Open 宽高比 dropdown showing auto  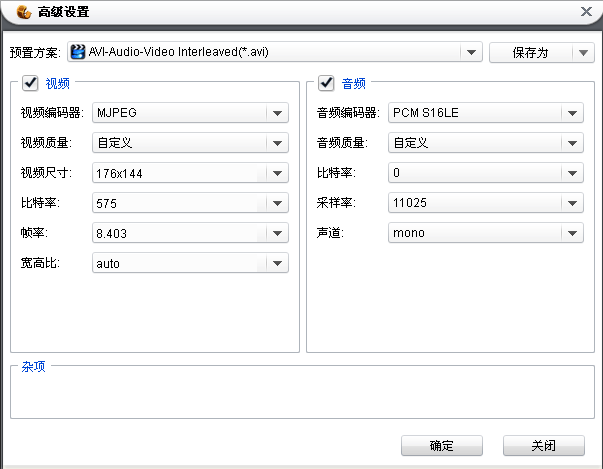tap(190, 263)
